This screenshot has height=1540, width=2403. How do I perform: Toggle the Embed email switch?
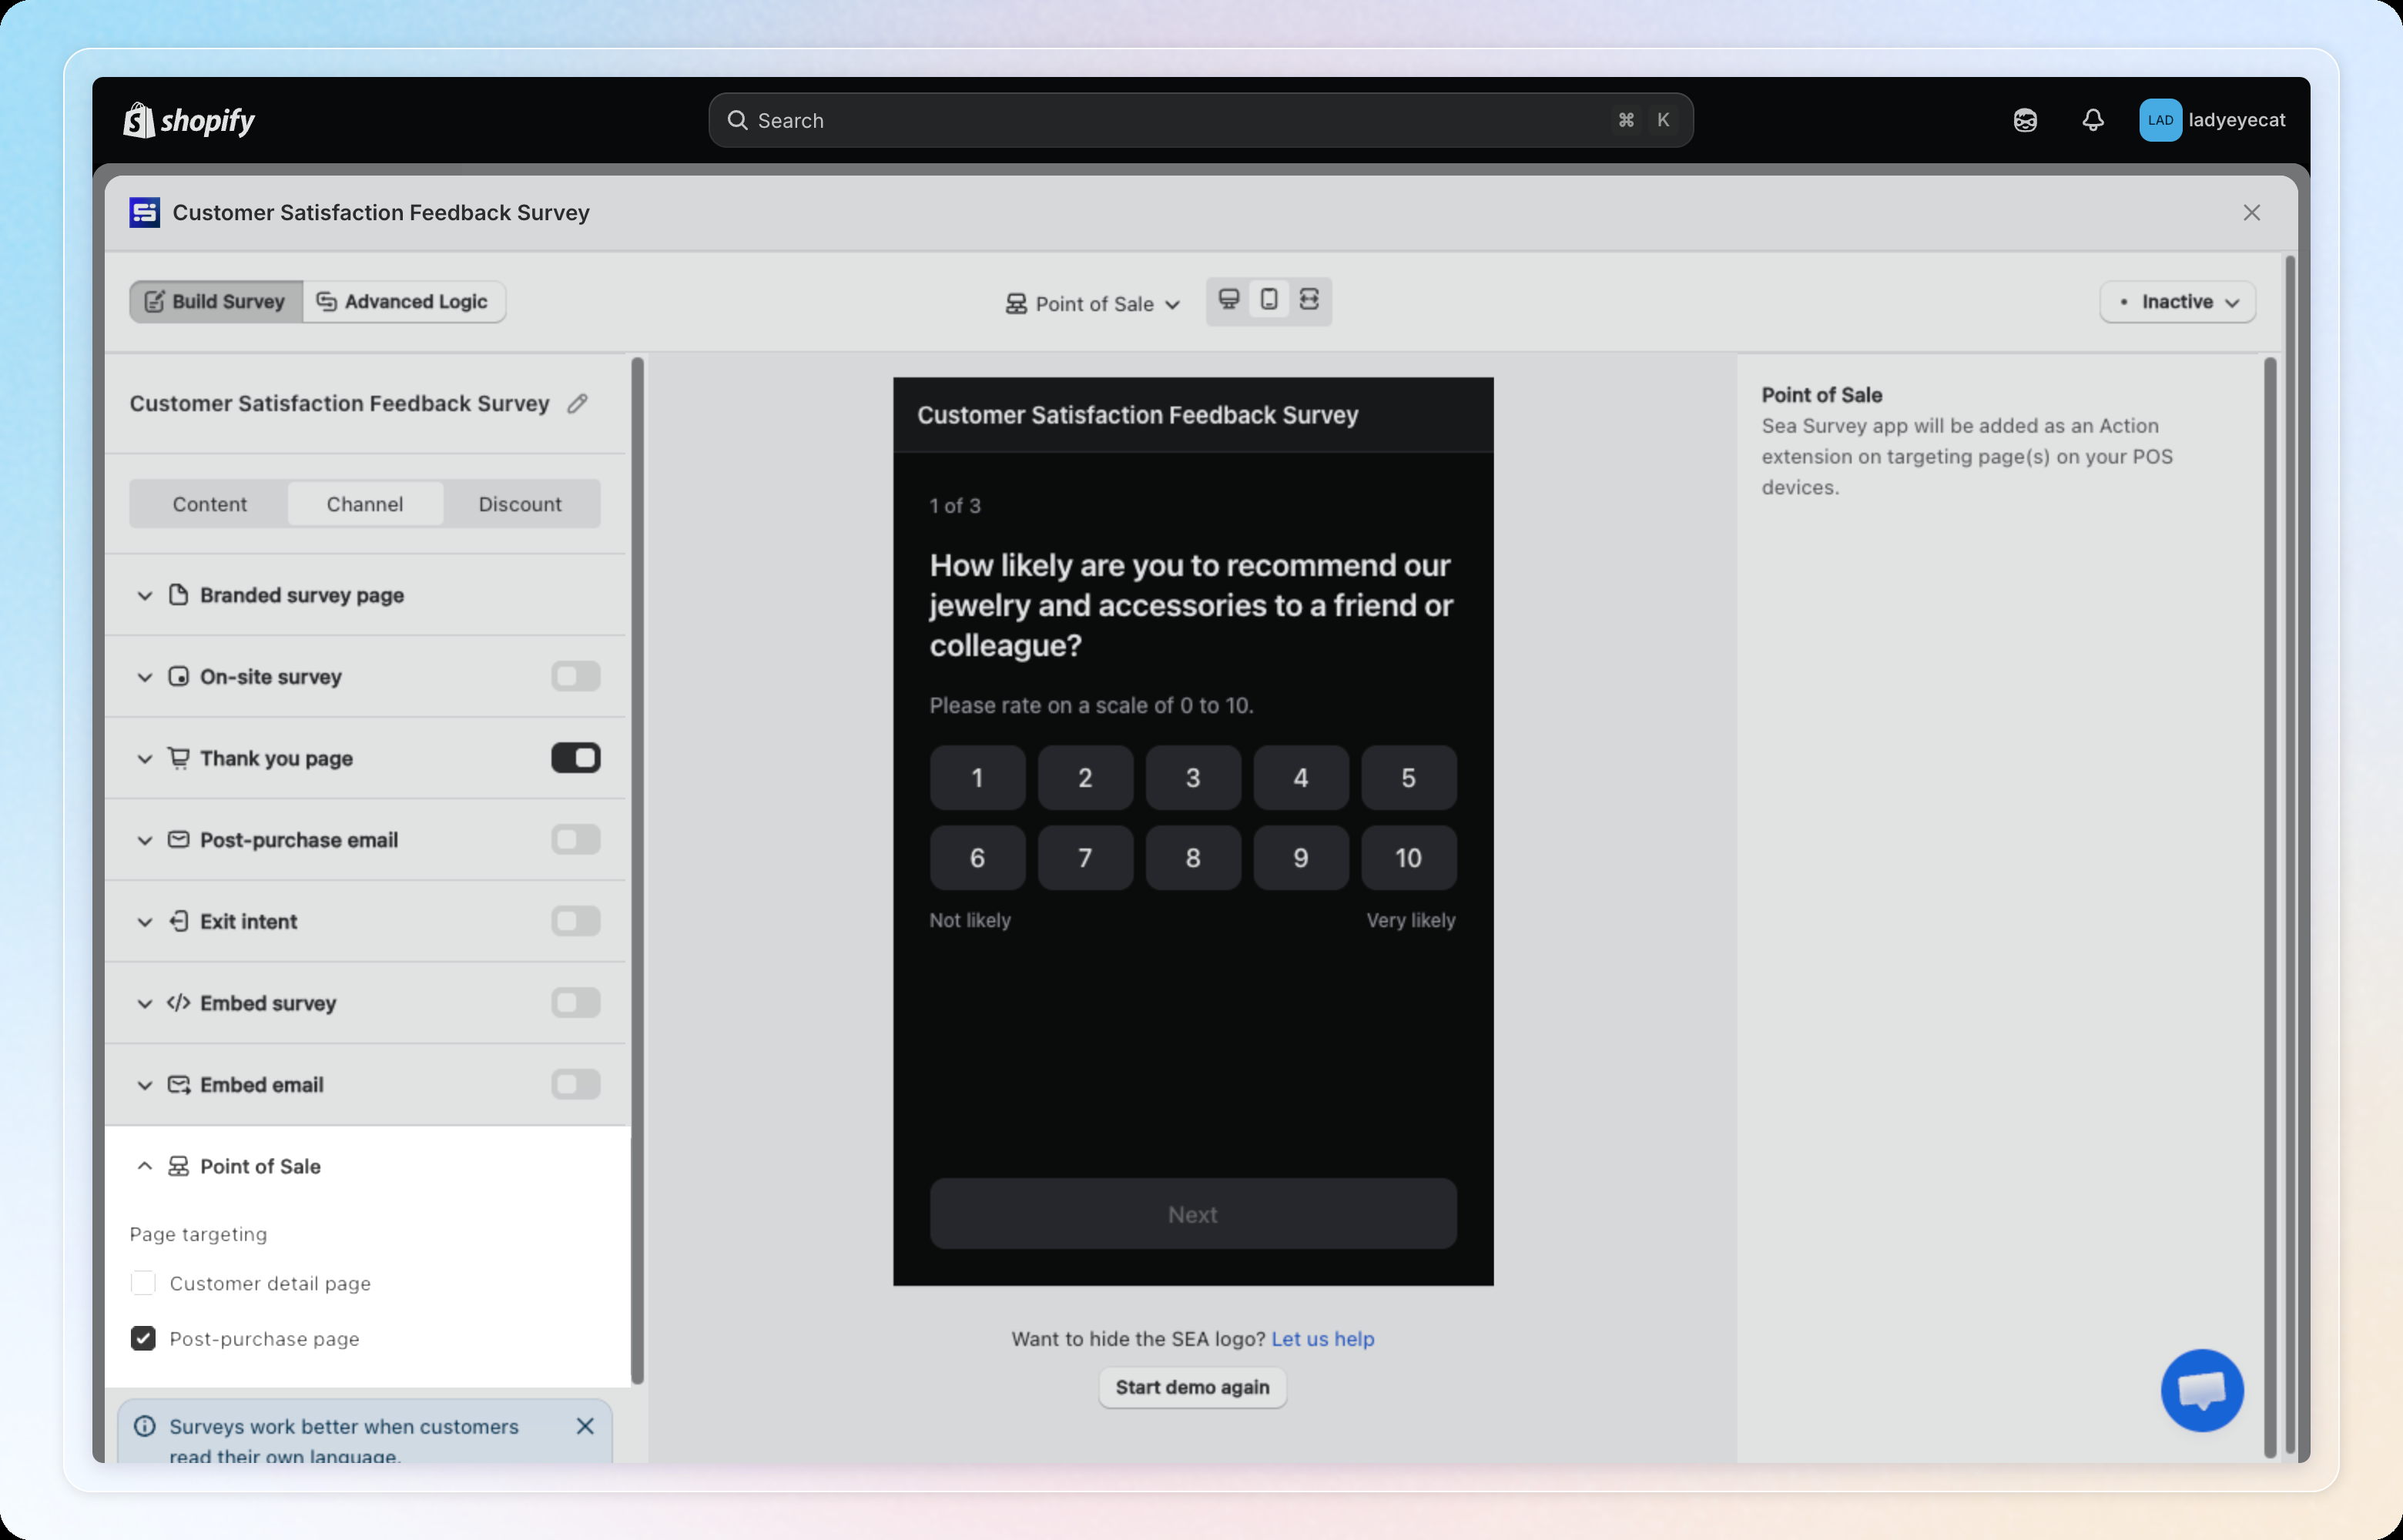576,1085
